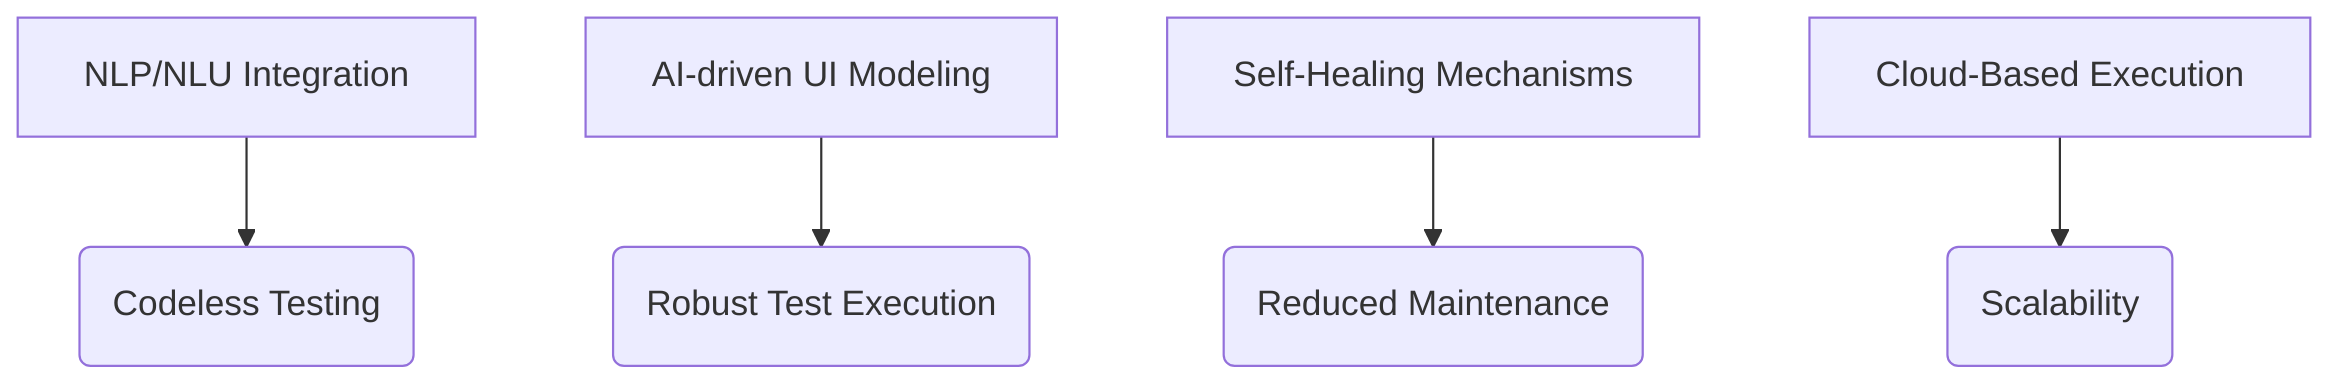The image size is (2352, 390).
Task: Click arrowhead pointing into Scalability
Action: point(2060,238)
